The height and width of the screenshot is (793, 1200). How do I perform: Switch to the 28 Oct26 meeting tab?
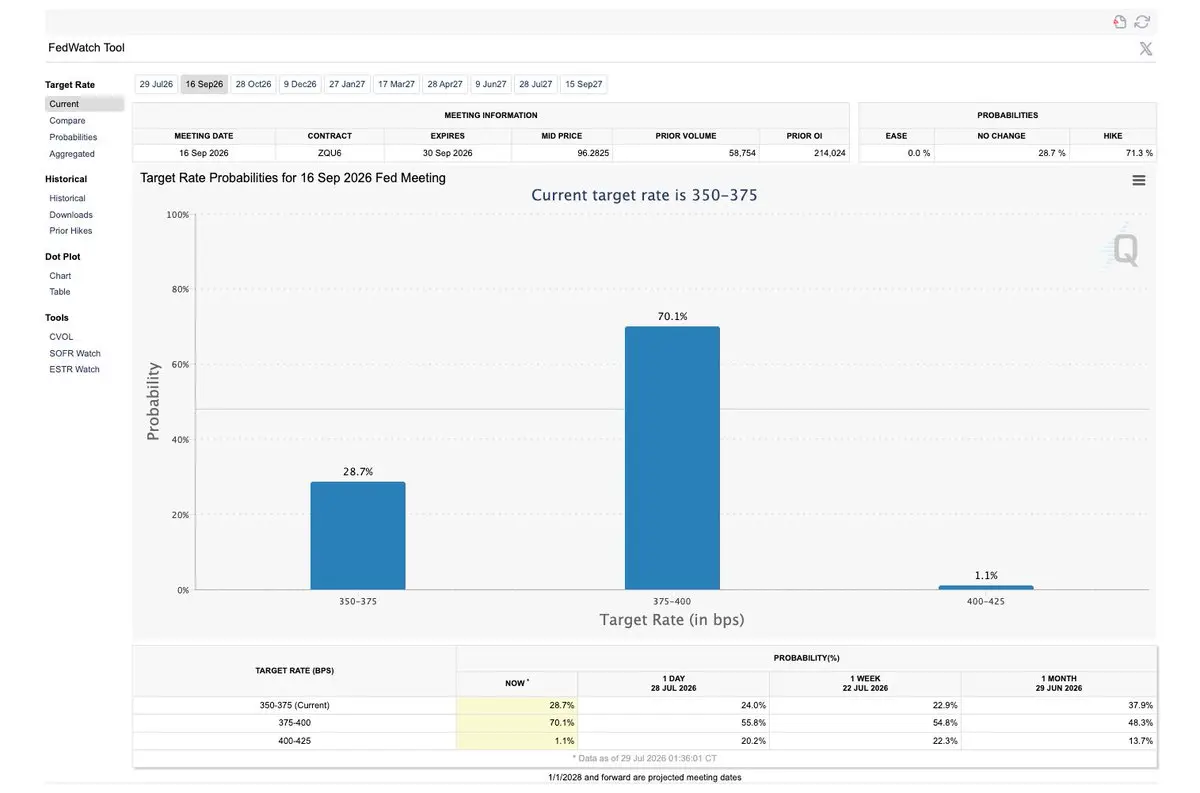(x=254, y=85)
